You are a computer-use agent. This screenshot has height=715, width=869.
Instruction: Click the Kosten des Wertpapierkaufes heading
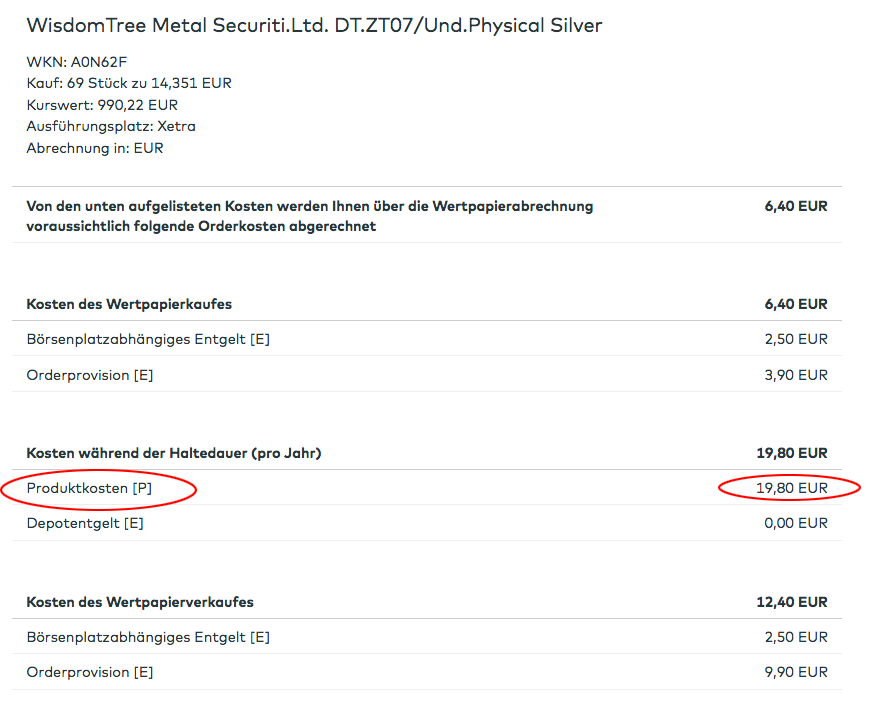pos(129,304)
